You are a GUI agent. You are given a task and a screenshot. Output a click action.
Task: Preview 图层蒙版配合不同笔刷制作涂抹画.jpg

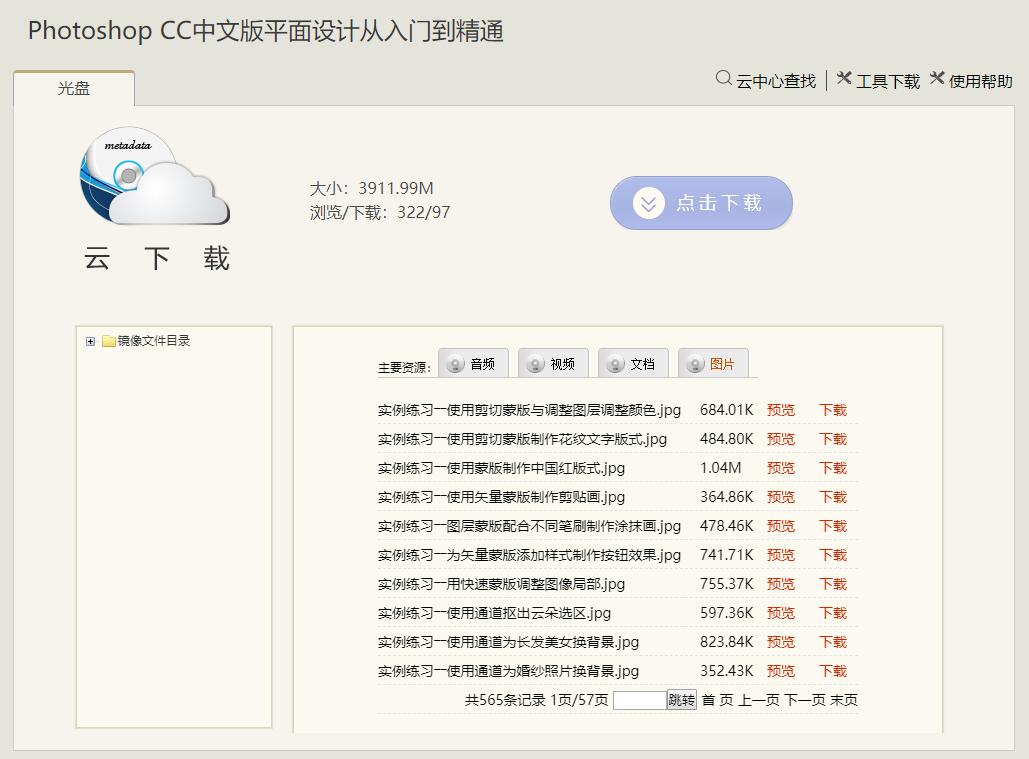781,526
